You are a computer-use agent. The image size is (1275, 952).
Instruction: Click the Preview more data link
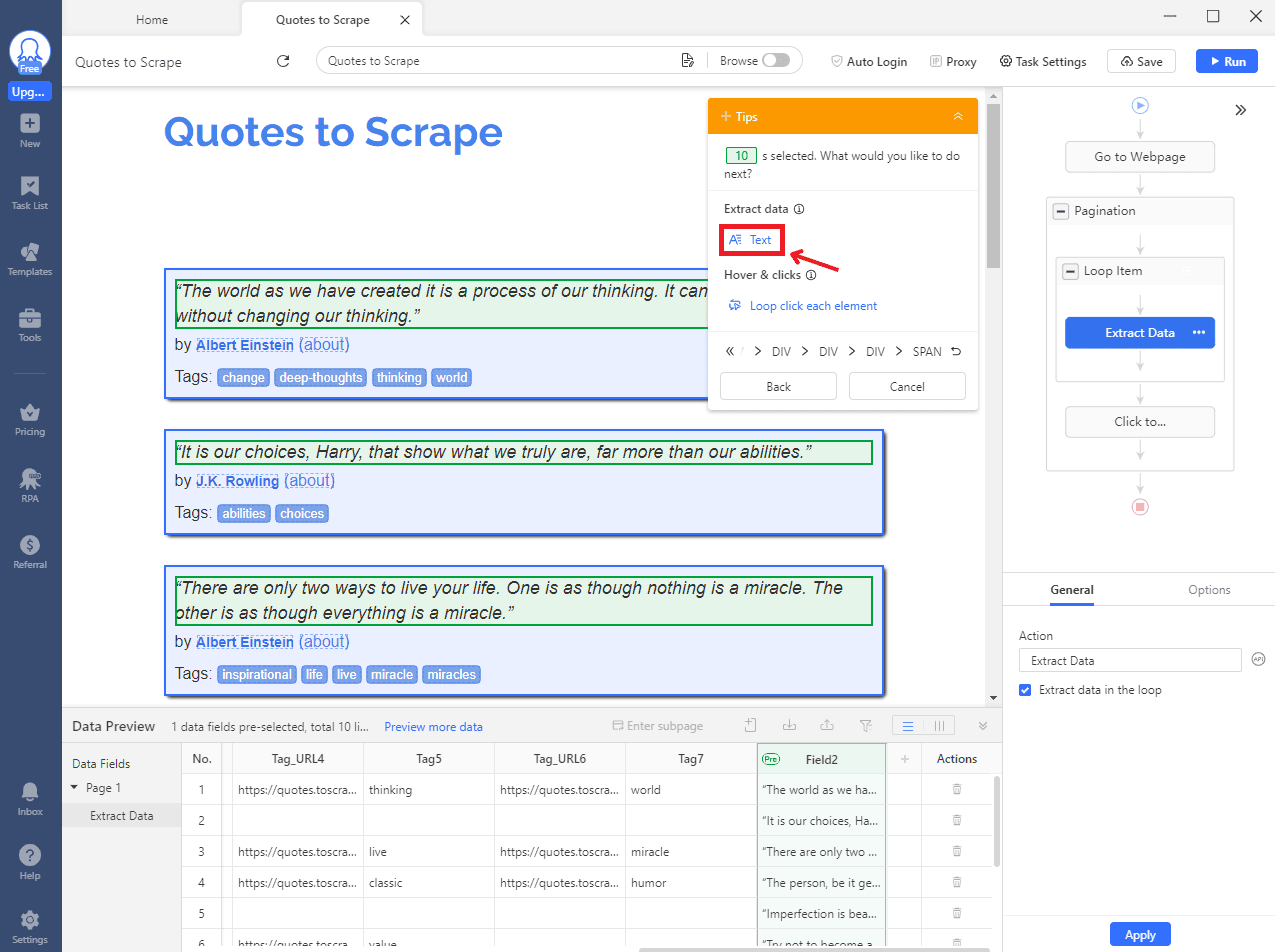click(433, 727)
